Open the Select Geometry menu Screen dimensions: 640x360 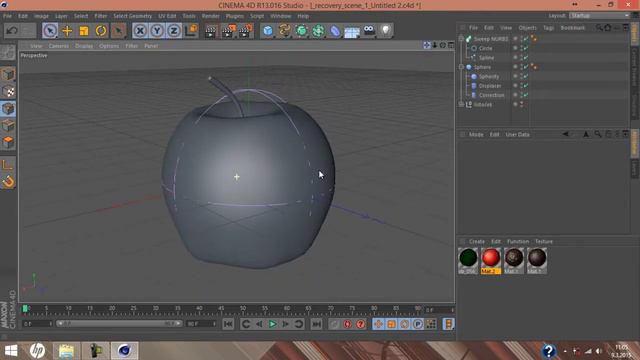point(133,16)
